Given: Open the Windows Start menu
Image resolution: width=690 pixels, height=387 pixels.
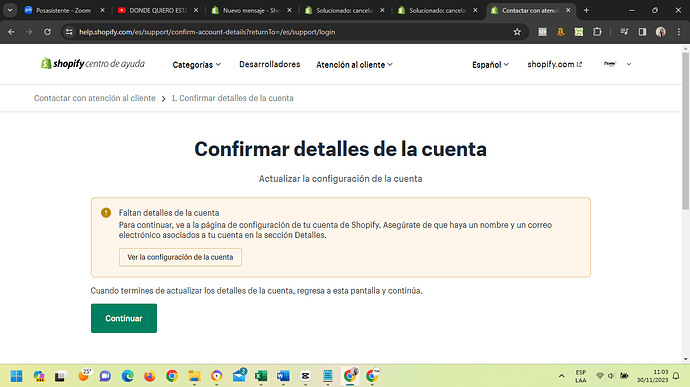Looking at the screenshot, I should [16, 376].
